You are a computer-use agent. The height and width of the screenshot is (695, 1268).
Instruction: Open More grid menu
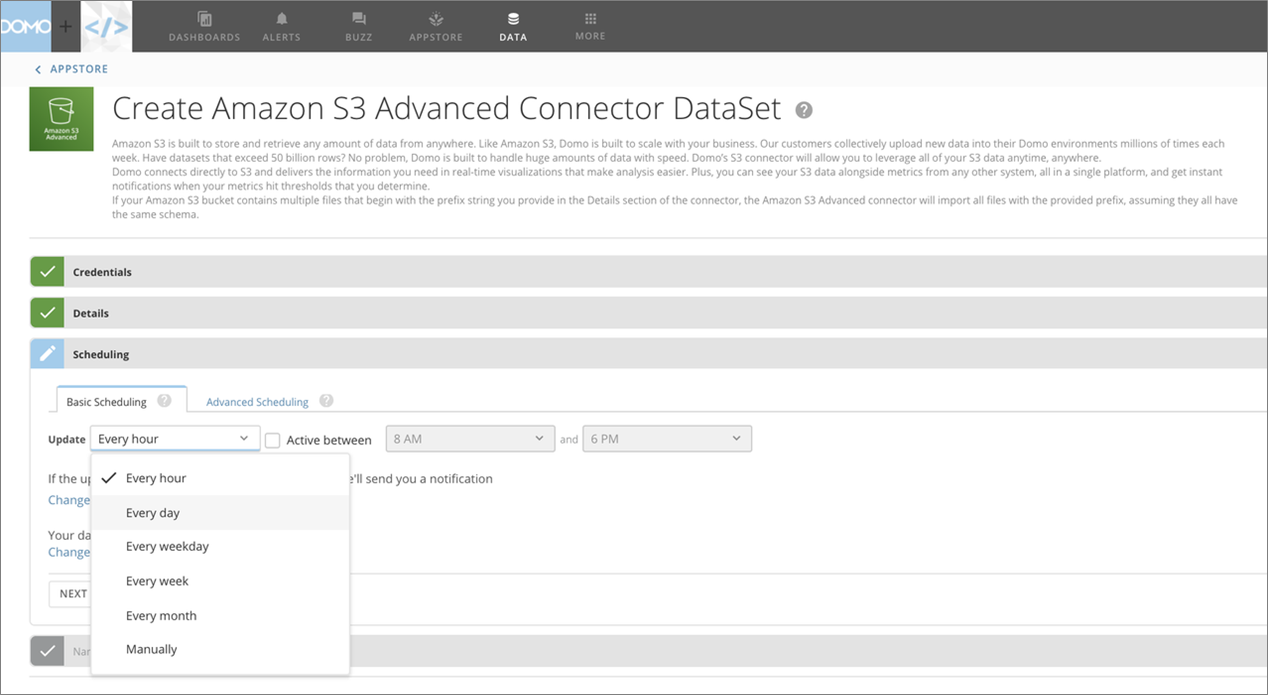(x=590, y=27)
